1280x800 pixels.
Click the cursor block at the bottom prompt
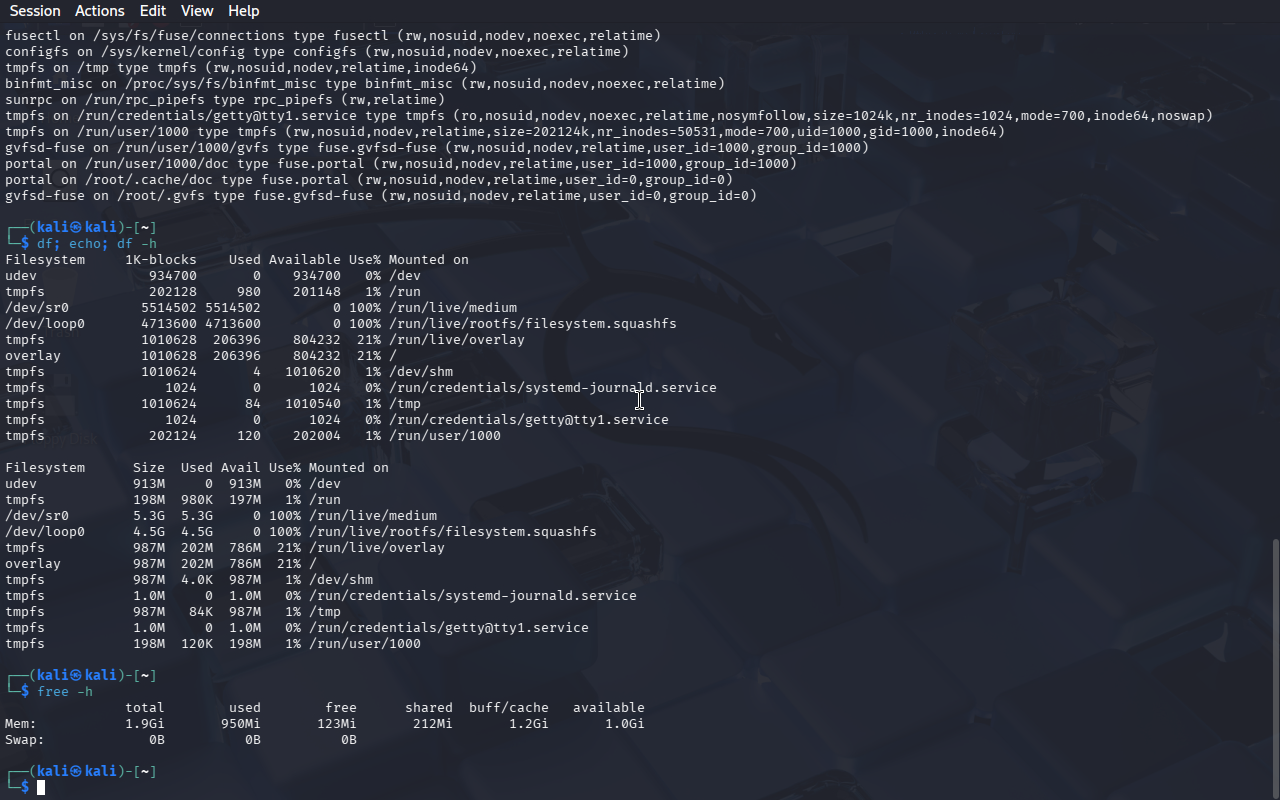41,788
